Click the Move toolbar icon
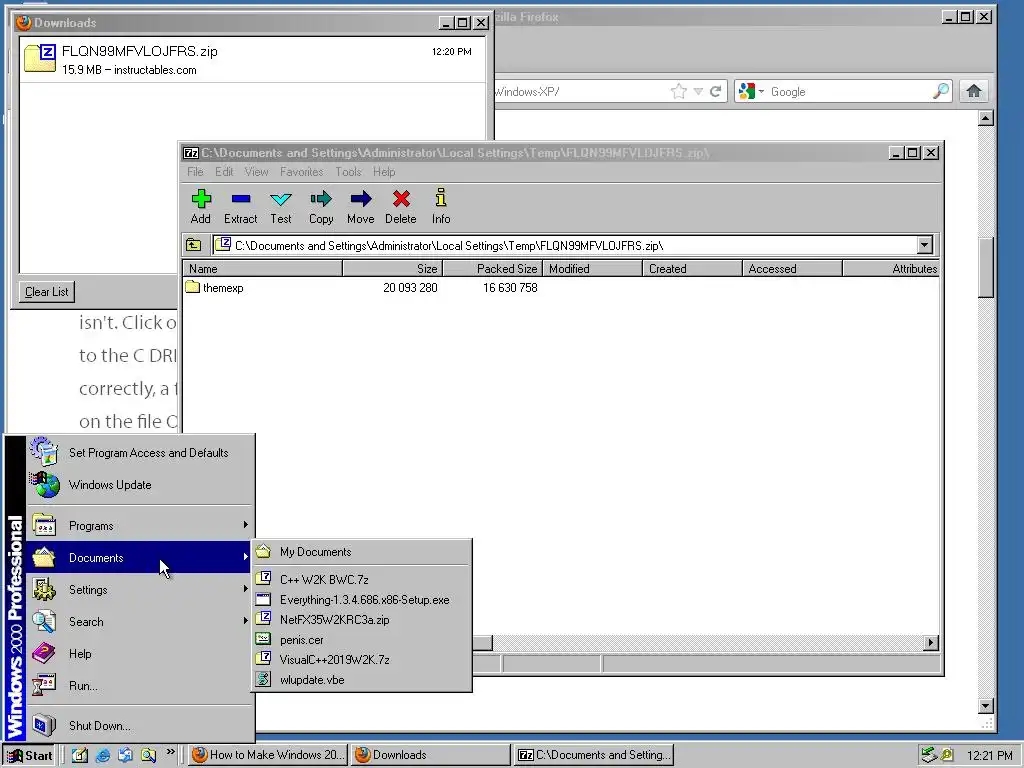 pyautogui.click(x=360, y=199)
